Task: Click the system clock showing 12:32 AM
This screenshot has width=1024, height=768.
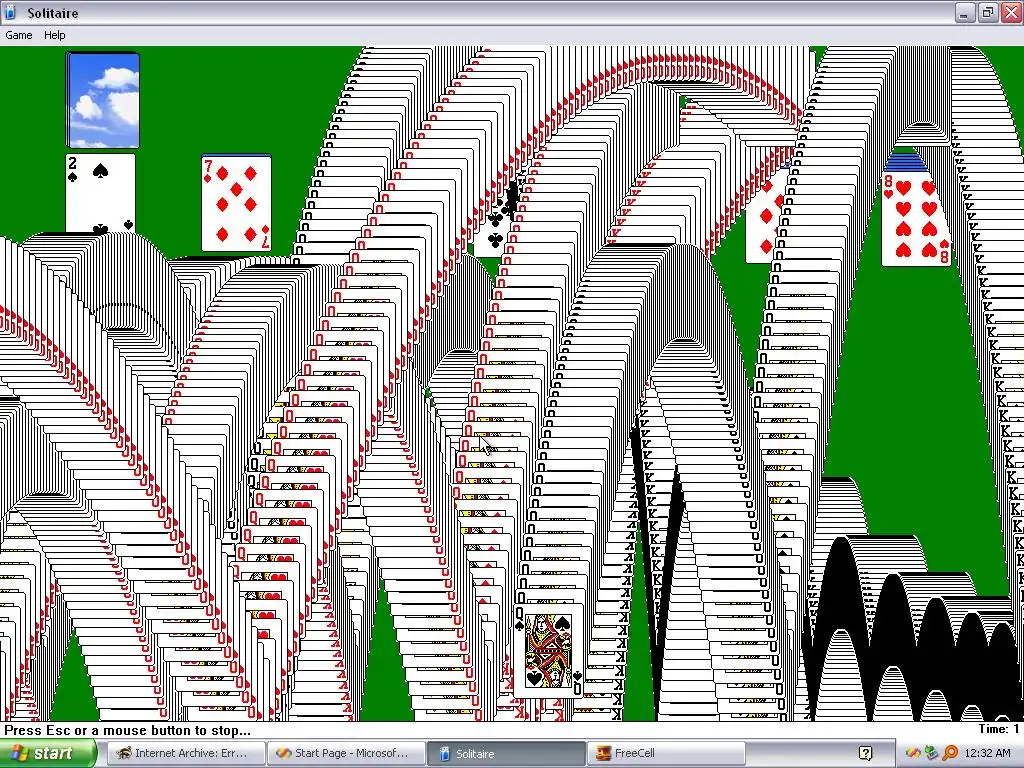Action: [987, 753]
